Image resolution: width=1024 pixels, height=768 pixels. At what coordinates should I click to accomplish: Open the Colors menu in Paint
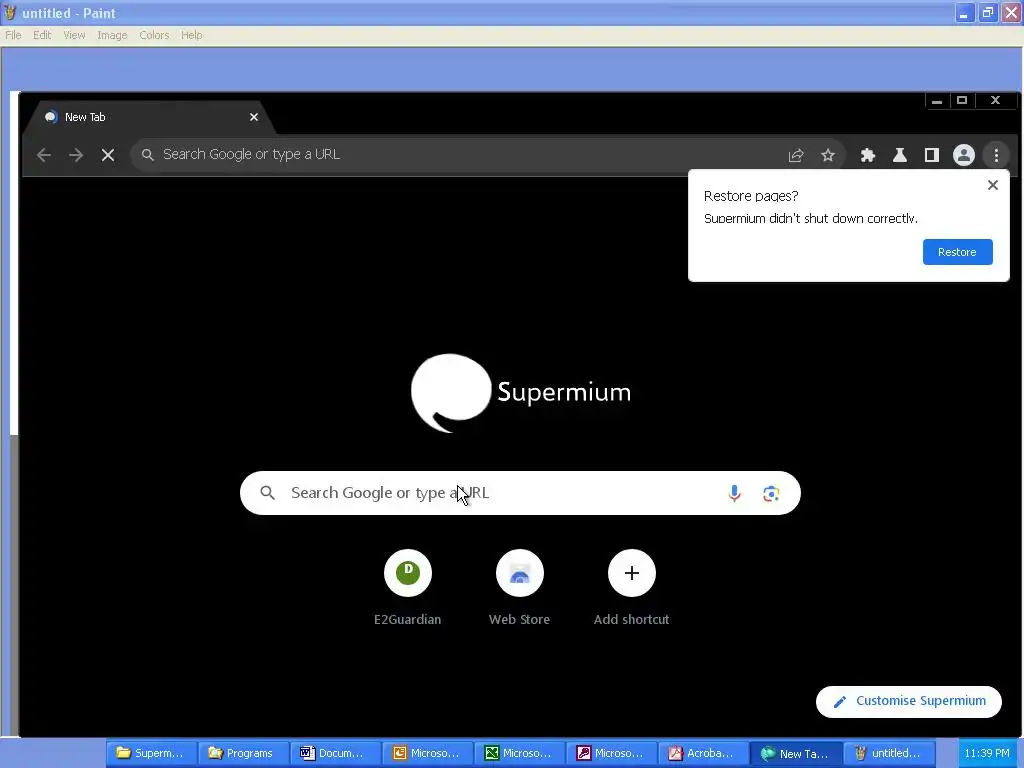click(x=154, y=35)
